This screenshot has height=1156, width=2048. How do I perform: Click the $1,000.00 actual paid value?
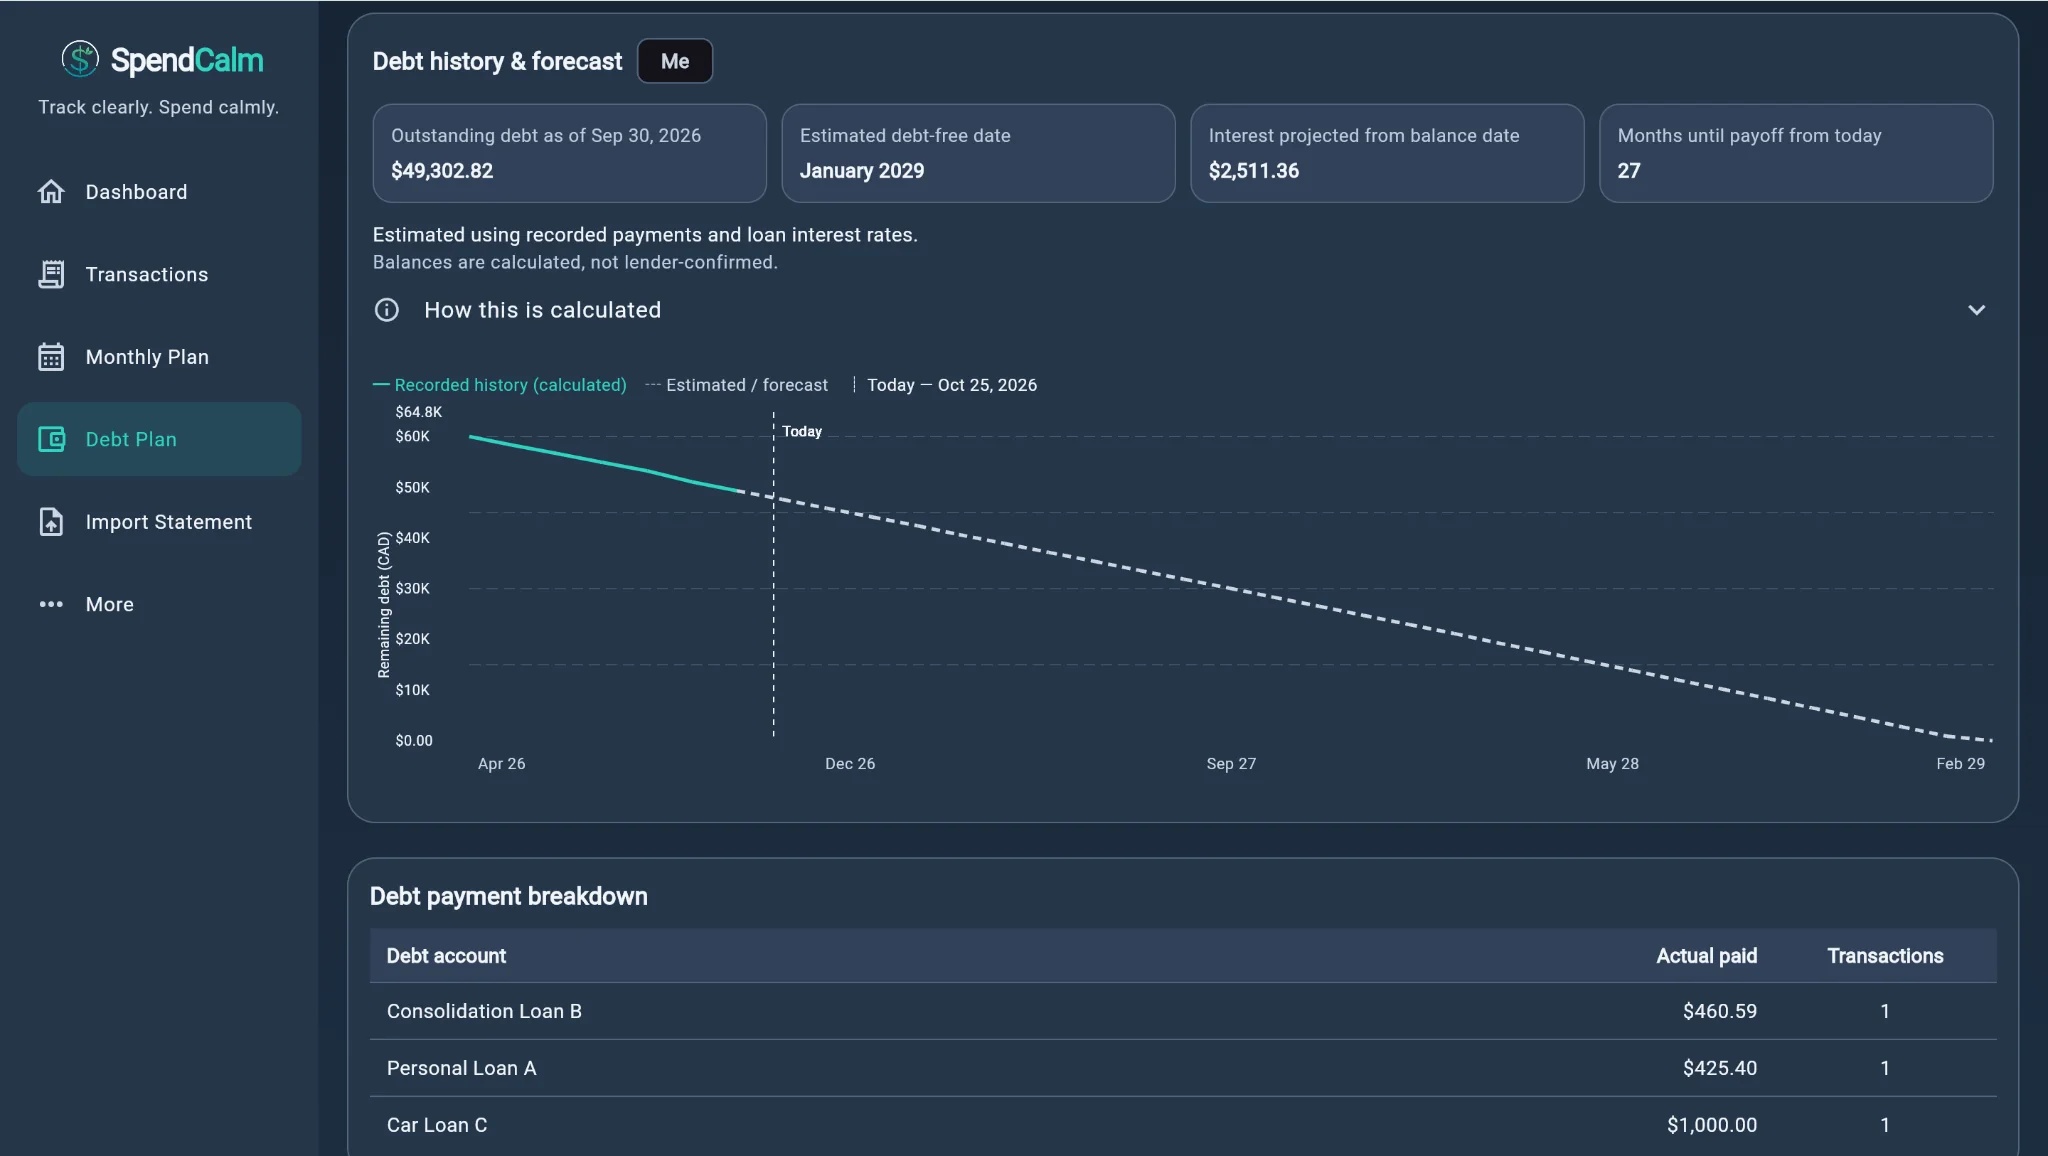(1712, 1125)
